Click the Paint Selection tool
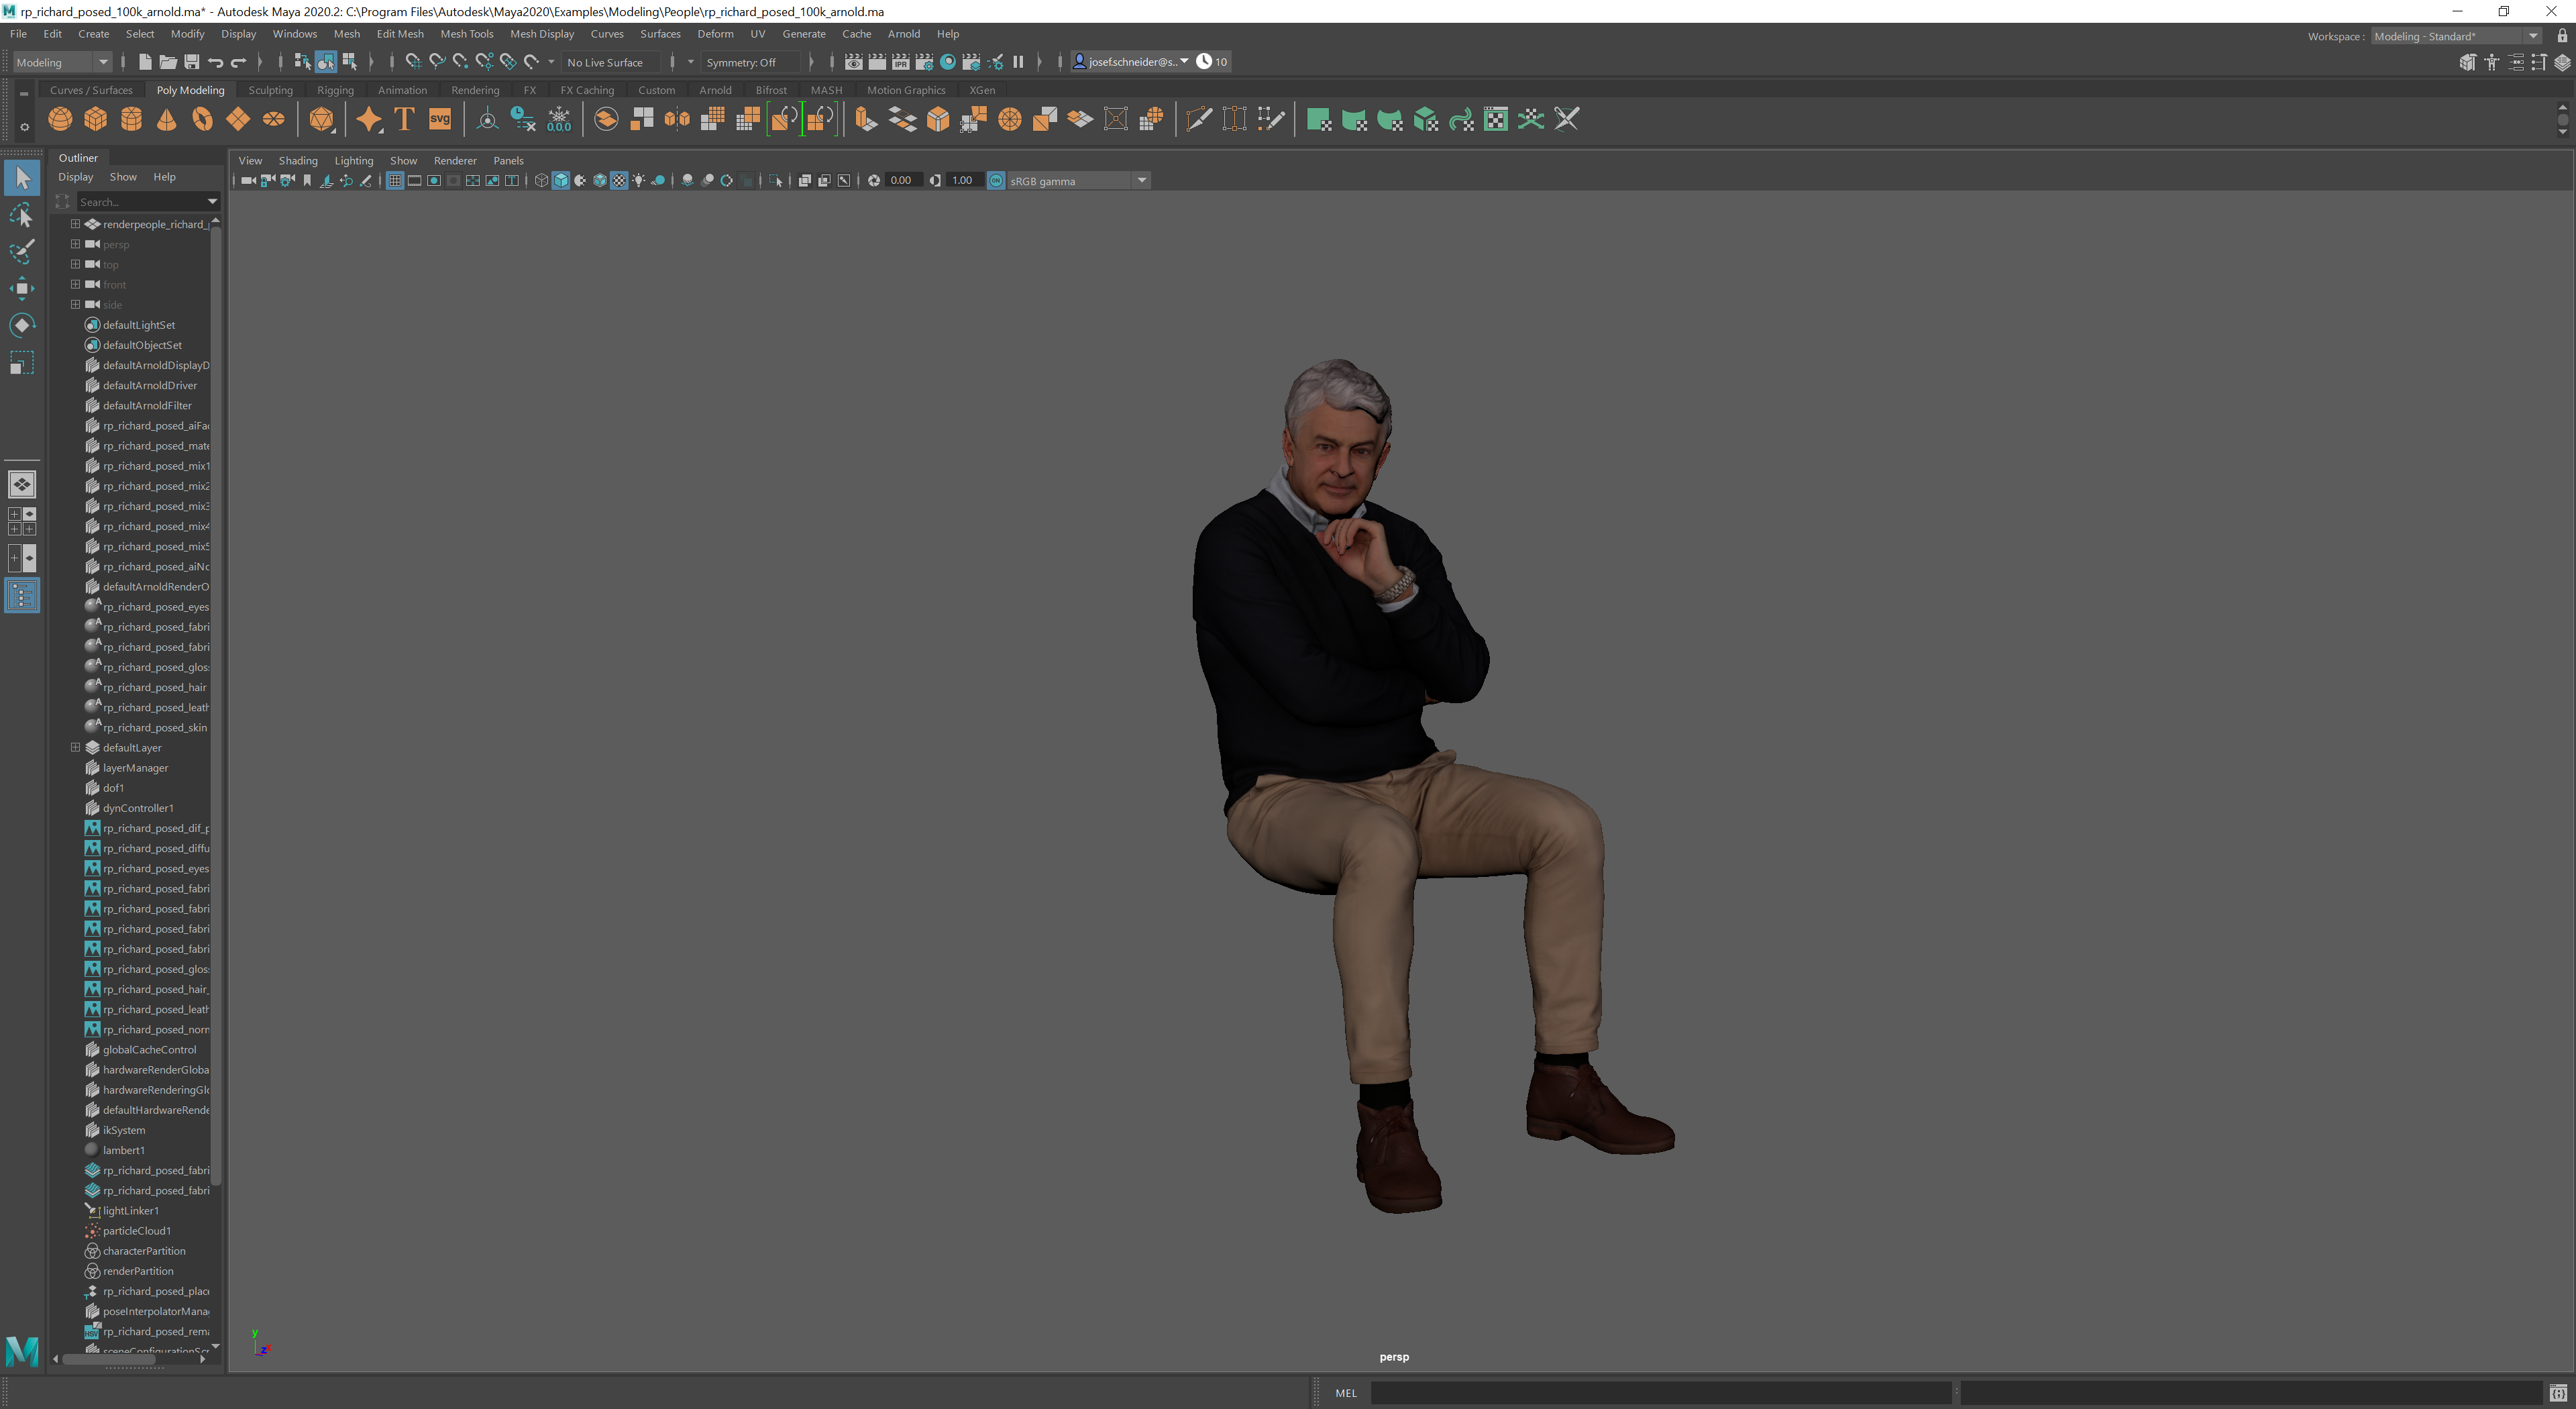 coord(22,252)
